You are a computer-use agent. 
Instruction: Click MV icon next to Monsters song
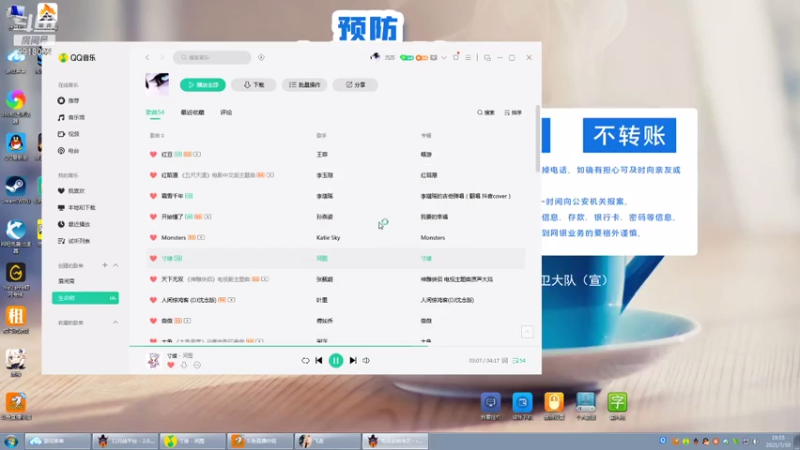click(201, 238)
